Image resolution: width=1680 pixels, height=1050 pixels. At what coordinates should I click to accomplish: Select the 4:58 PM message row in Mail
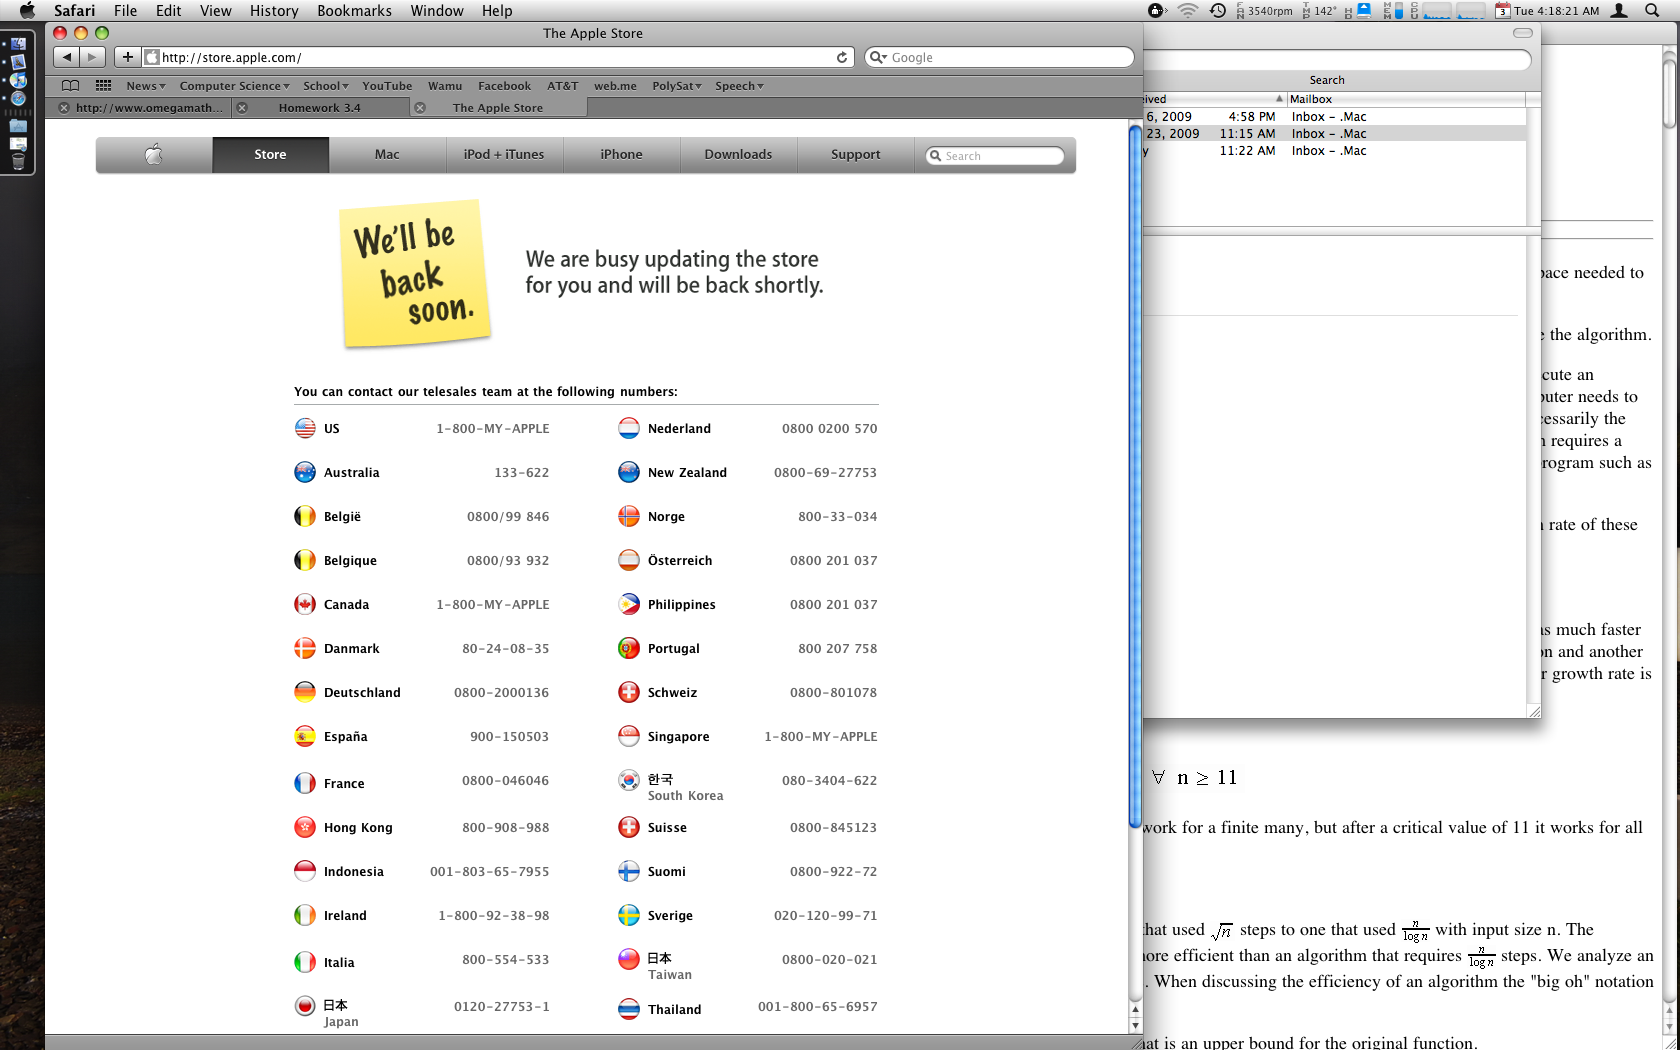pos(1335,116)
